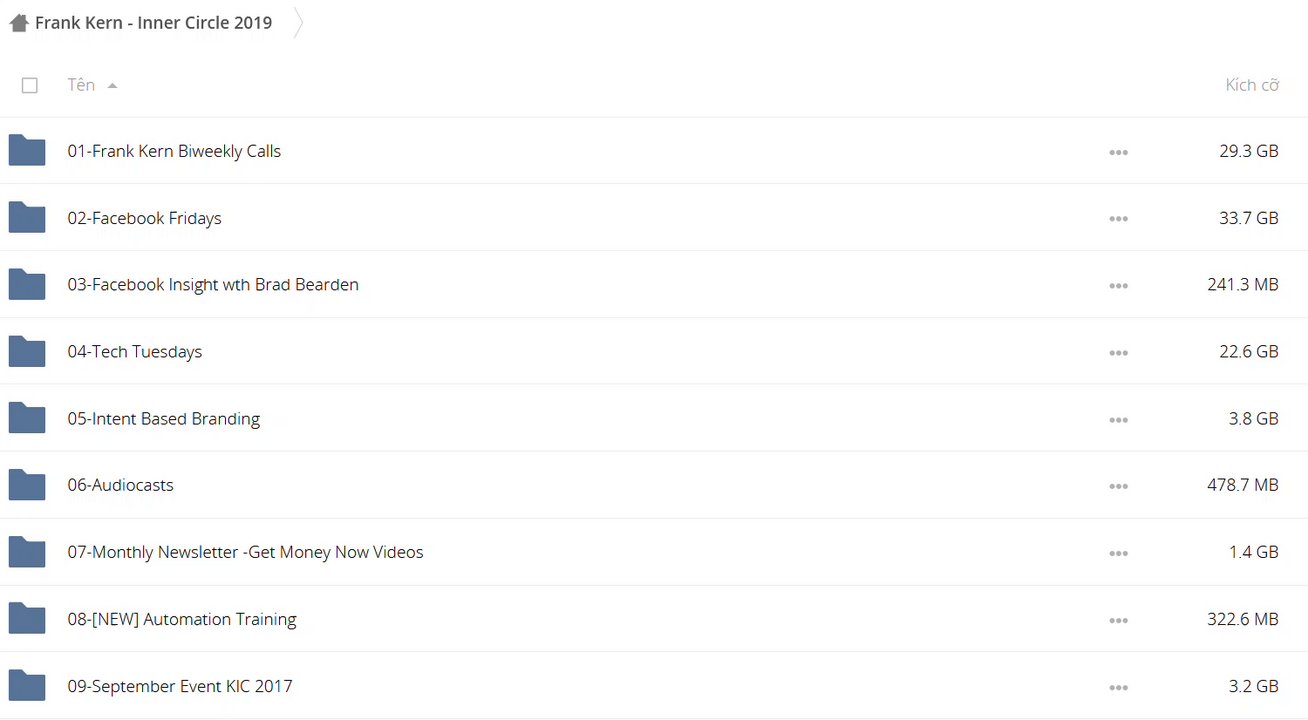Click the home icon in breadcrumb
The height and width of the screenshot is (720, 1308).
point(19,23)
